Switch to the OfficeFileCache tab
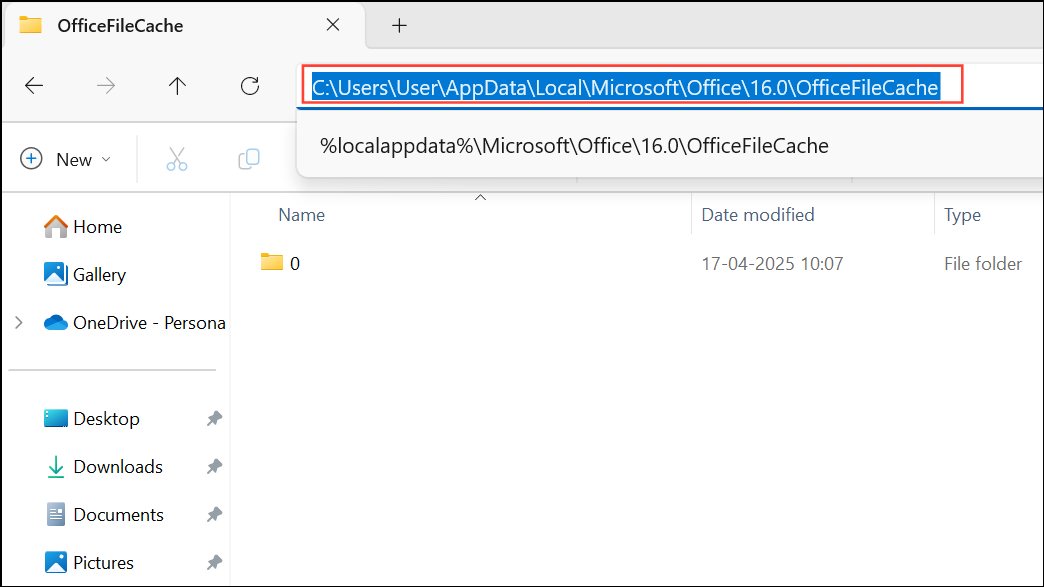Viewport: 1044px width, 587px height. pyautogui.click(x=120, y=26)
